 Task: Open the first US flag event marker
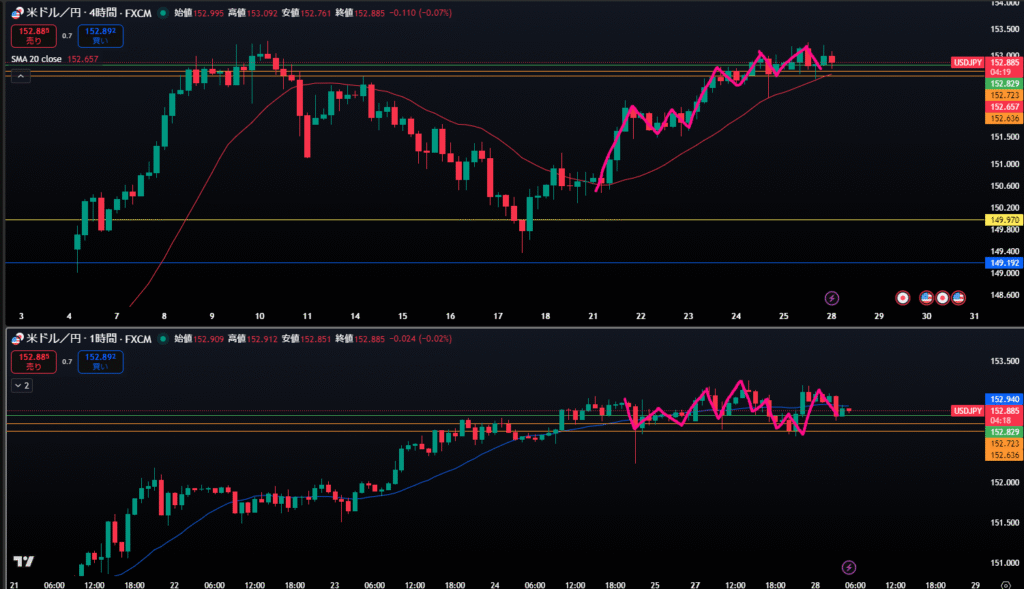(925, 298)
